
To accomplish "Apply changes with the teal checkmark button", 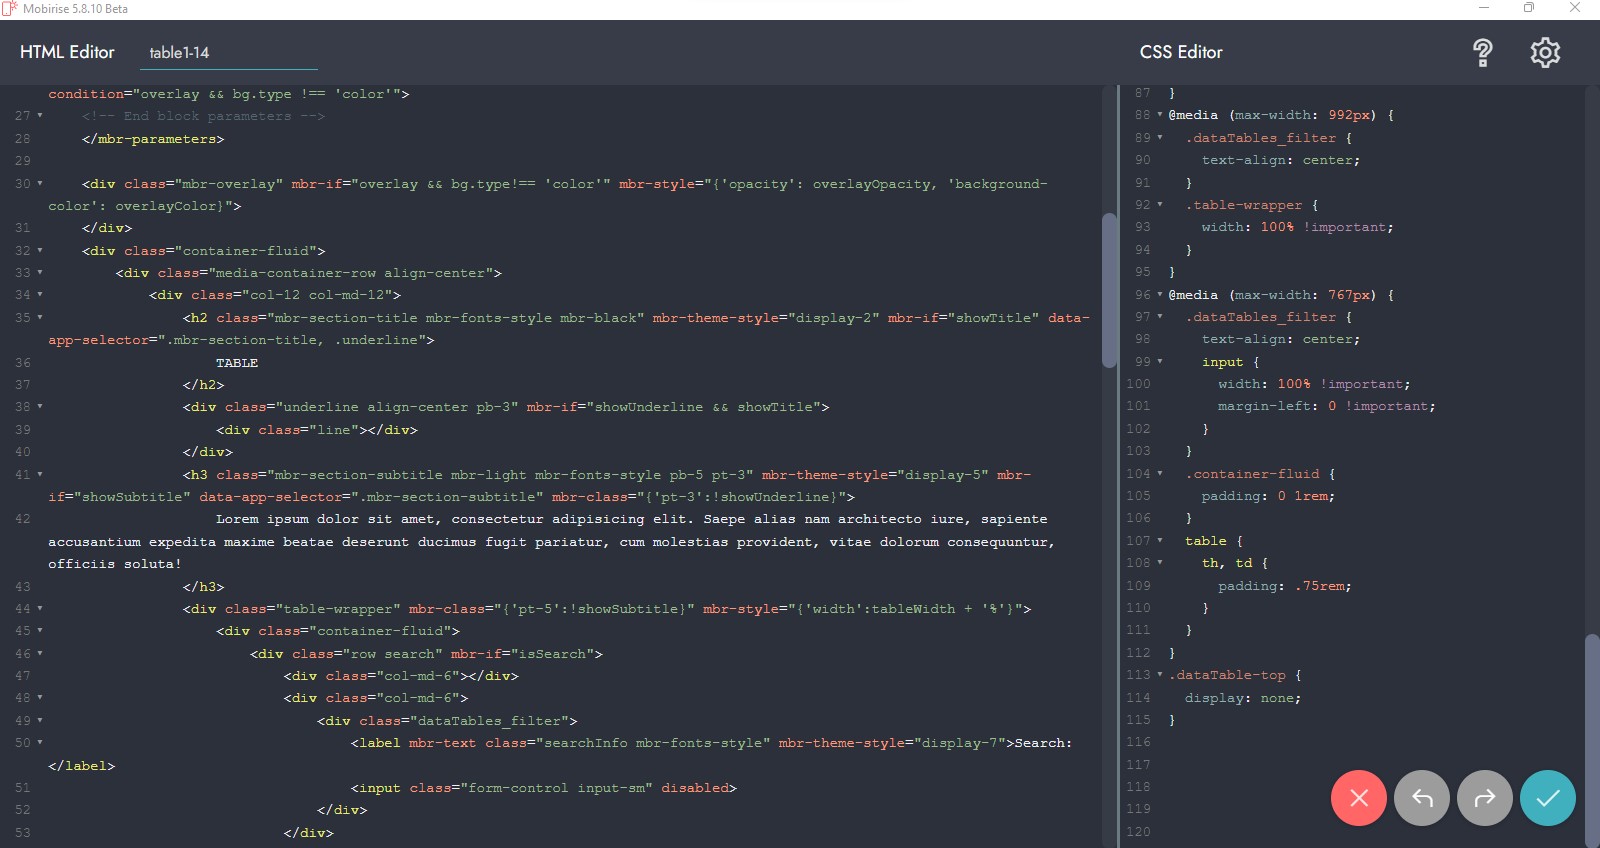I will click(1547, 798).
